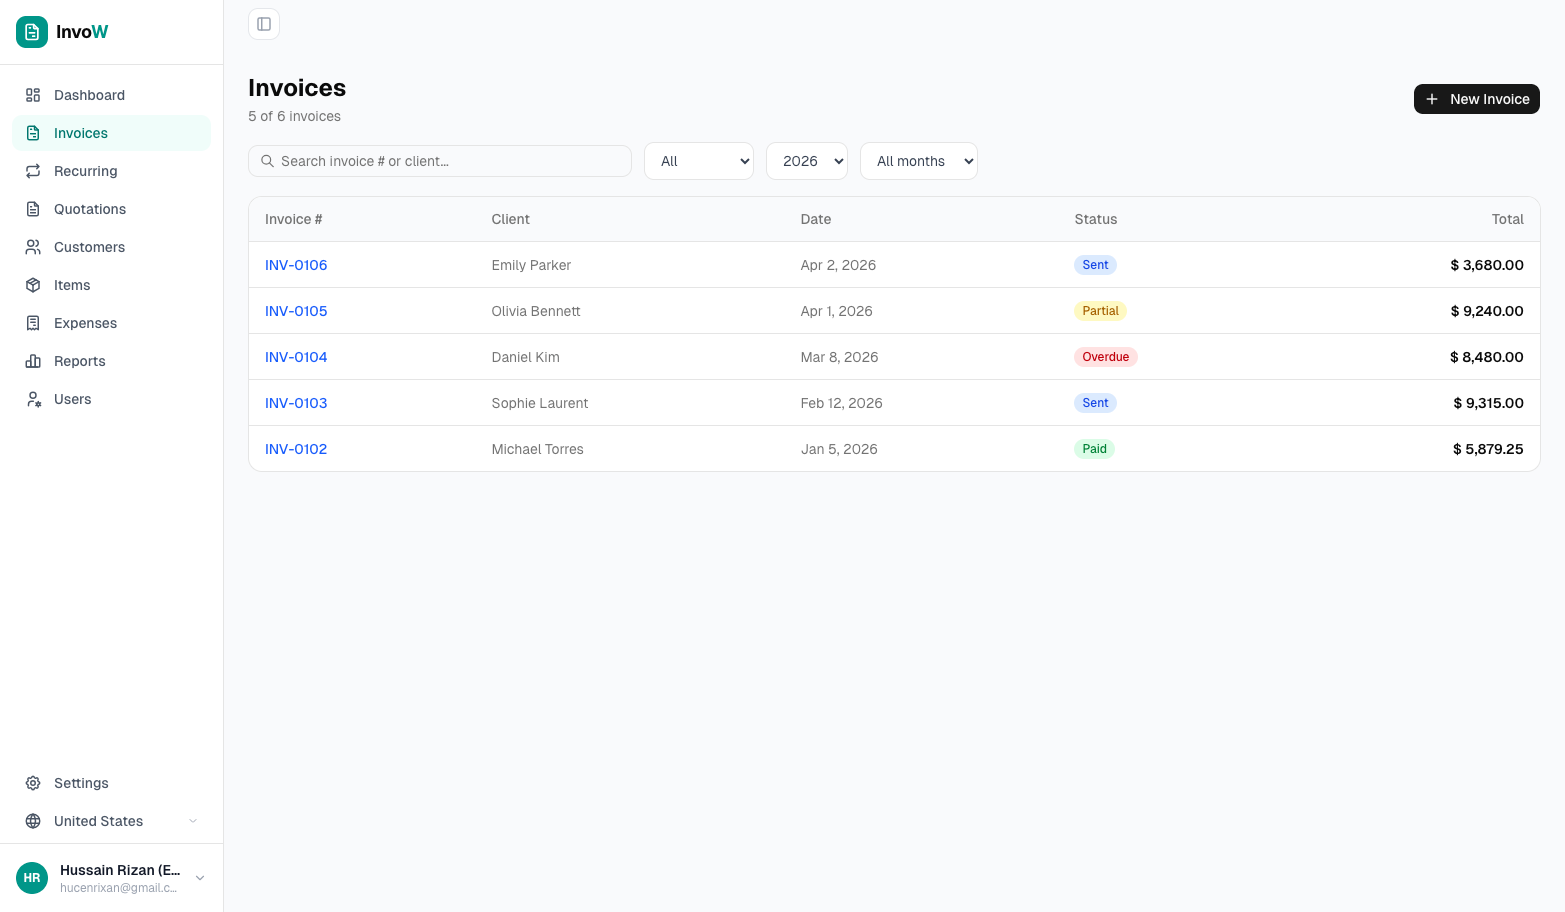Toggle the sidebar collapse icon
This screenshot has height=912, width=1565.
click(x=264, y=24)
